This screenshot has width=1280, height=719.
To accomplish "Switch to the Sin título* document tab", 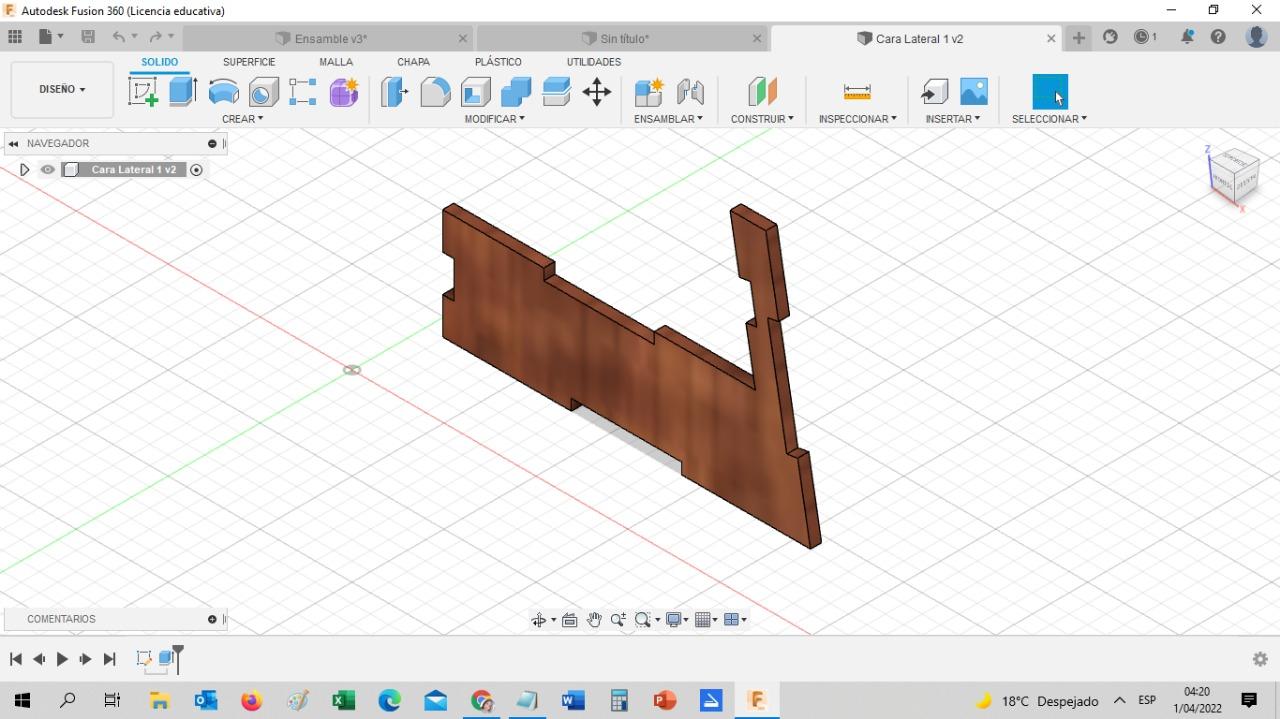I will (624, 39).
